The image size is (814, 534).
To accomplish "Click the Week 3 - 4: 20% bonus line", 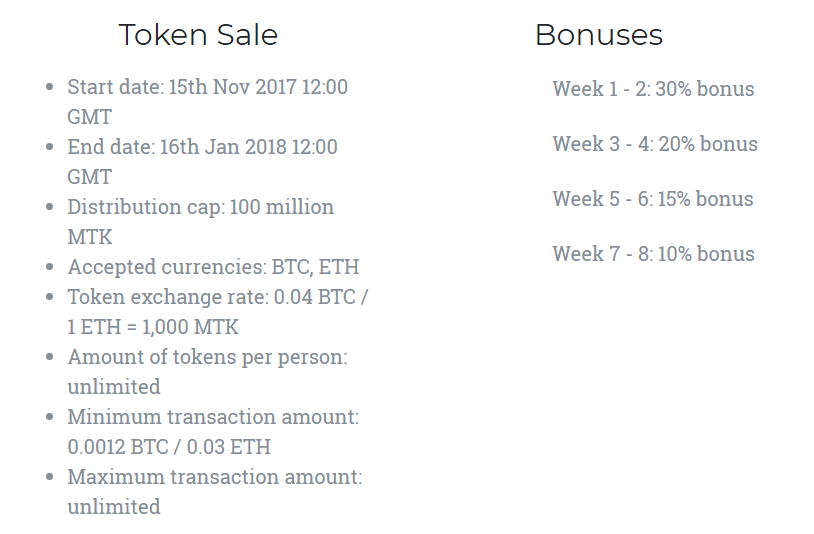I will [x=655, y=144].
